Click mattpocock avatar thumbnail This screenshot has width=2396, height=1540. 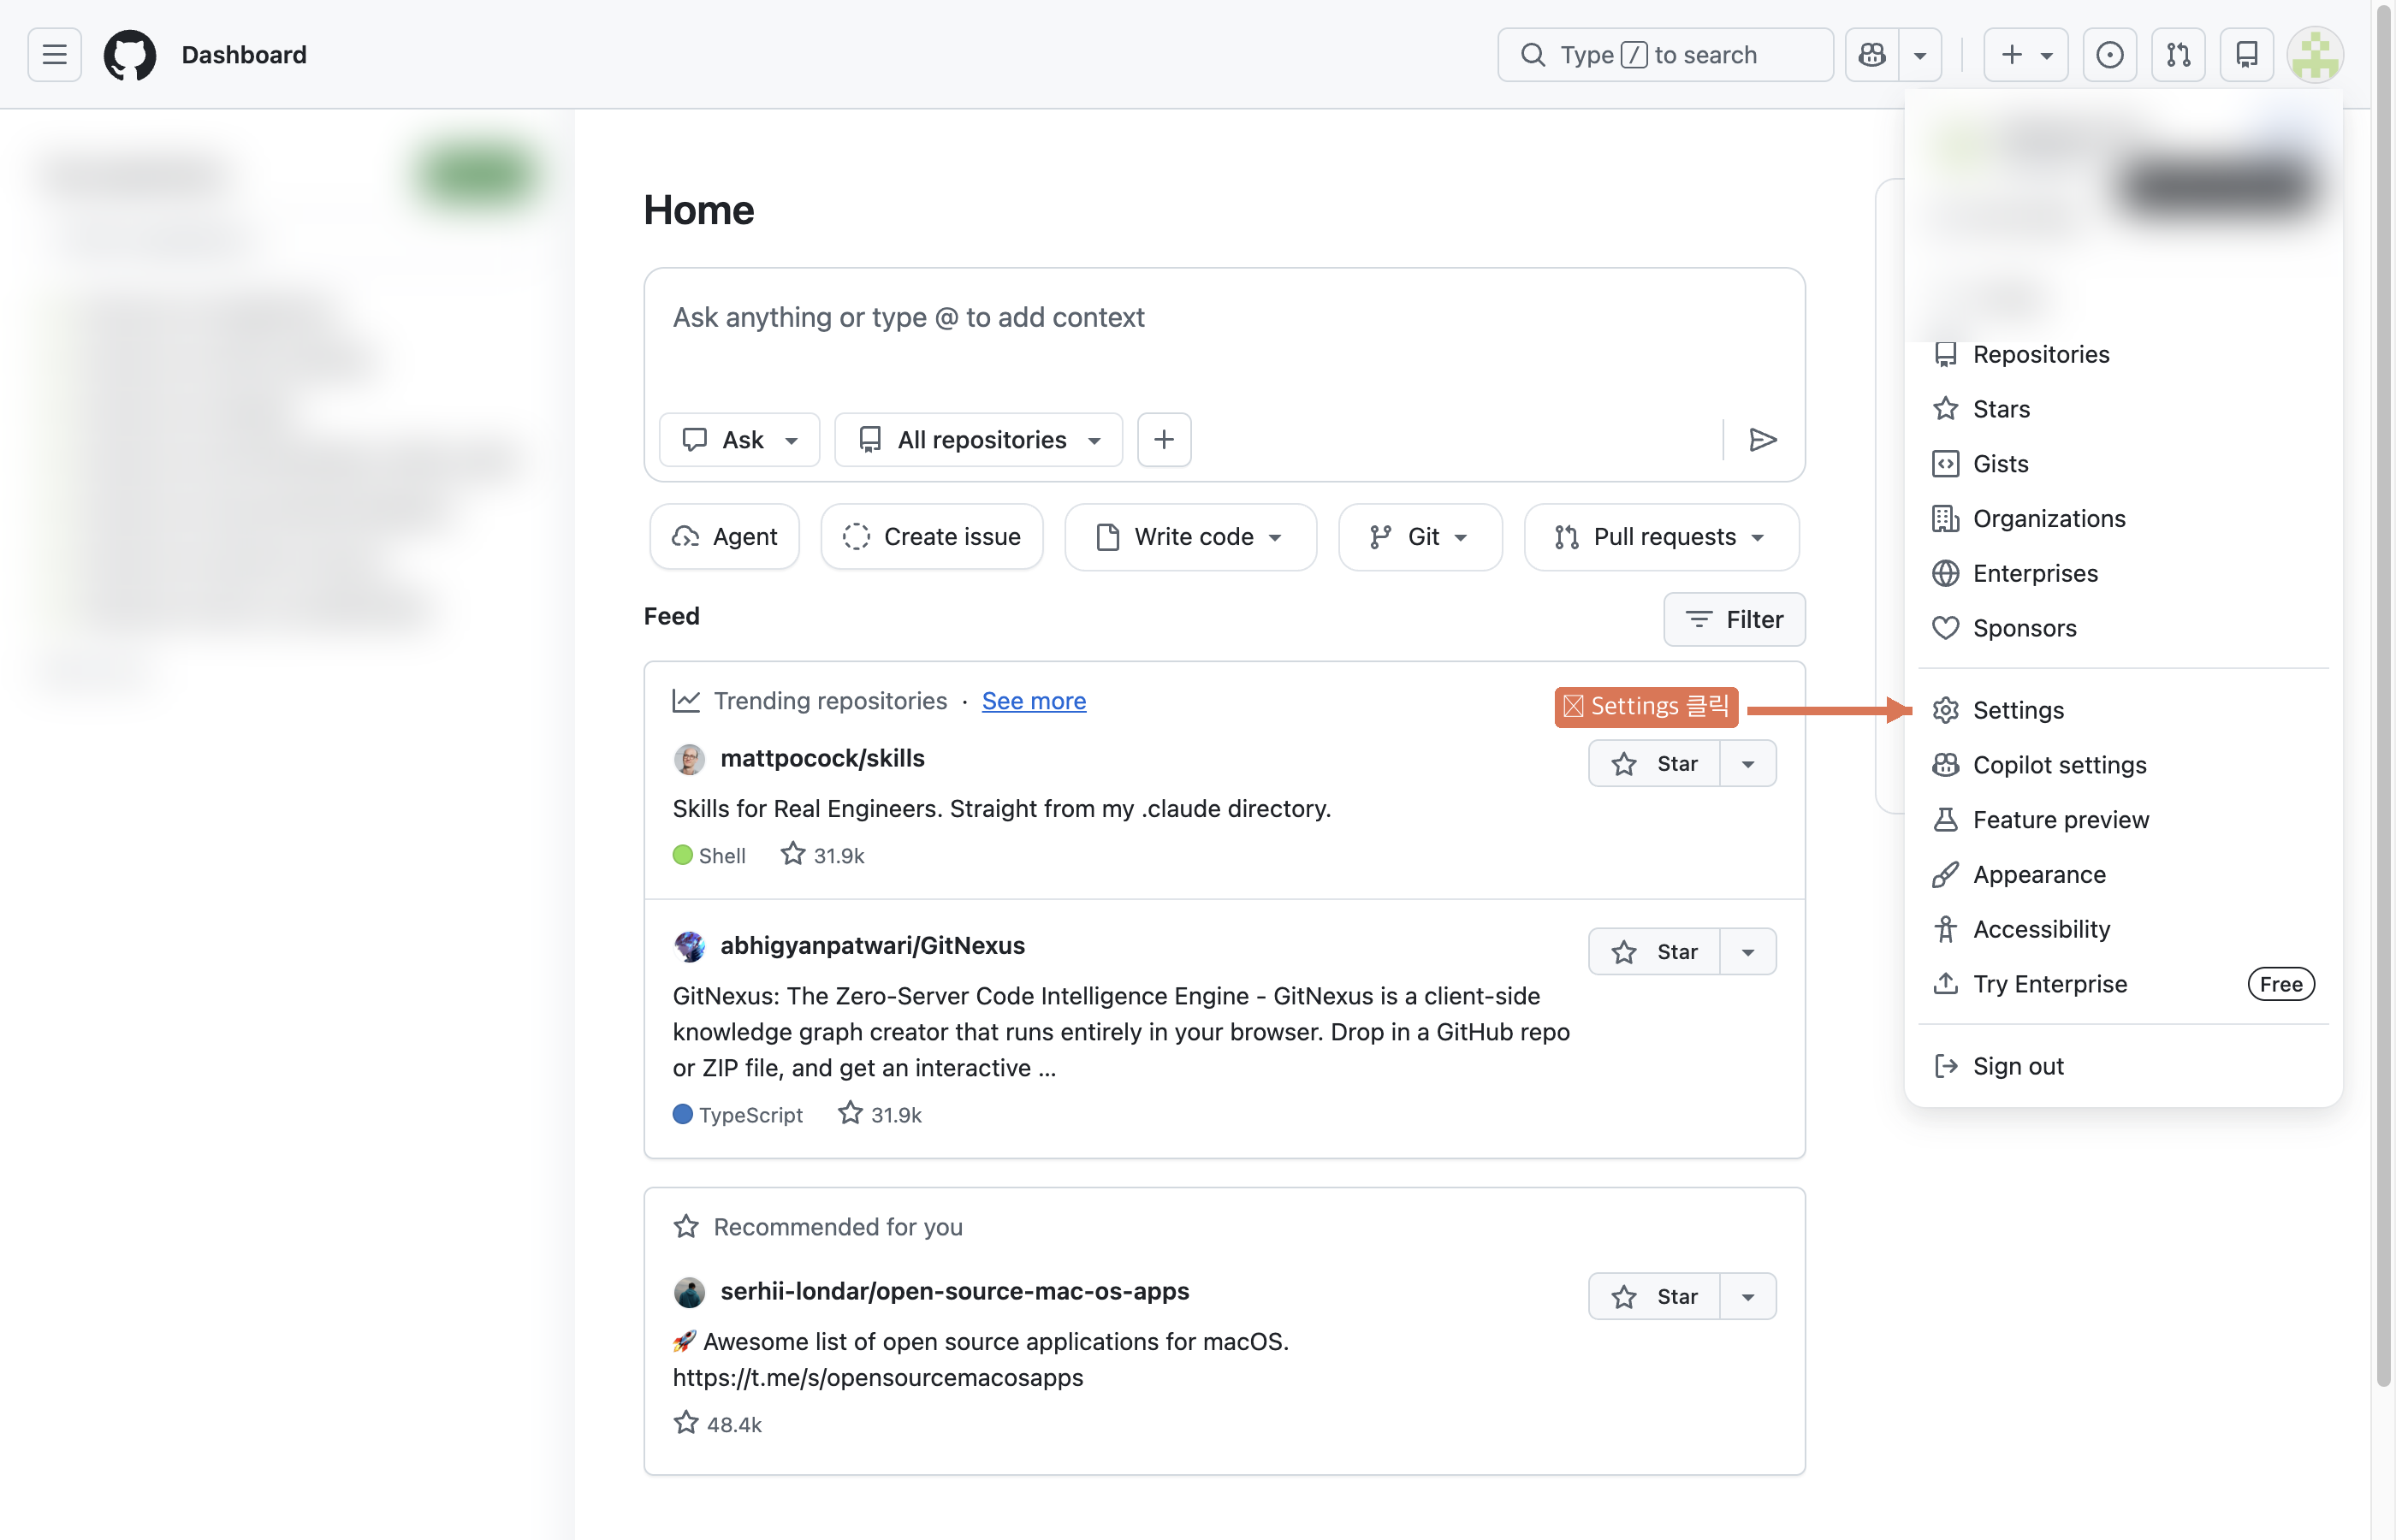click(x=689, y=759)
